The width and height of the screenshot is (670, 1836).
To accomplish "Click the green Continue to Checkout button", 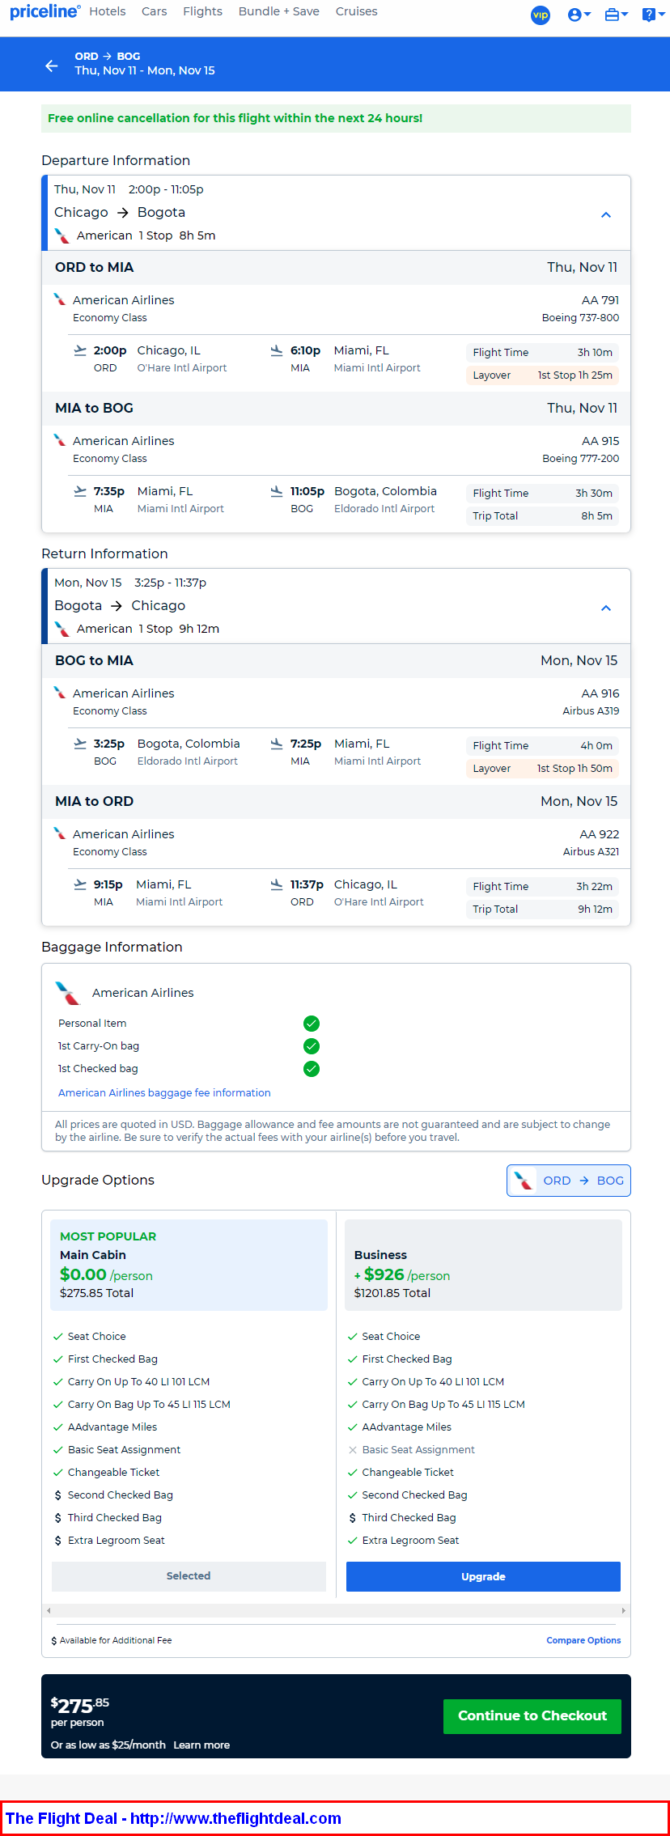I will tap(532, 1716).
